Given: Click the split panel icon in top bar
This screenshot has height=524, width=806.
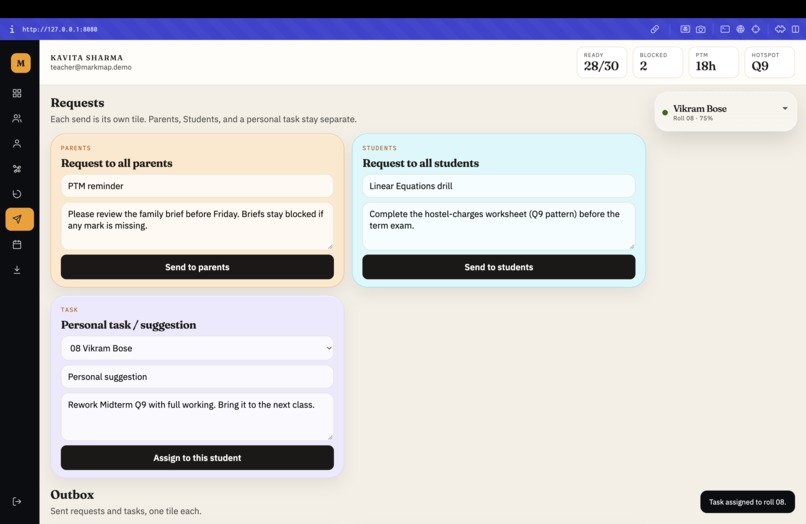Looking at the screenshot, I should click(795, 29).
